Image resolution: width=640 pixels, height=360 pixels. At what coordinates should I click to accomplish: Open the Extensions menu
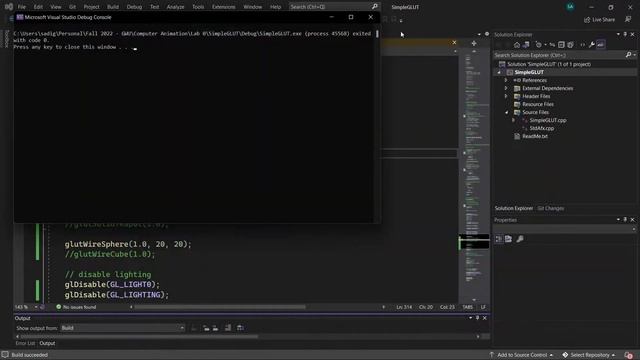coord(223,7)
